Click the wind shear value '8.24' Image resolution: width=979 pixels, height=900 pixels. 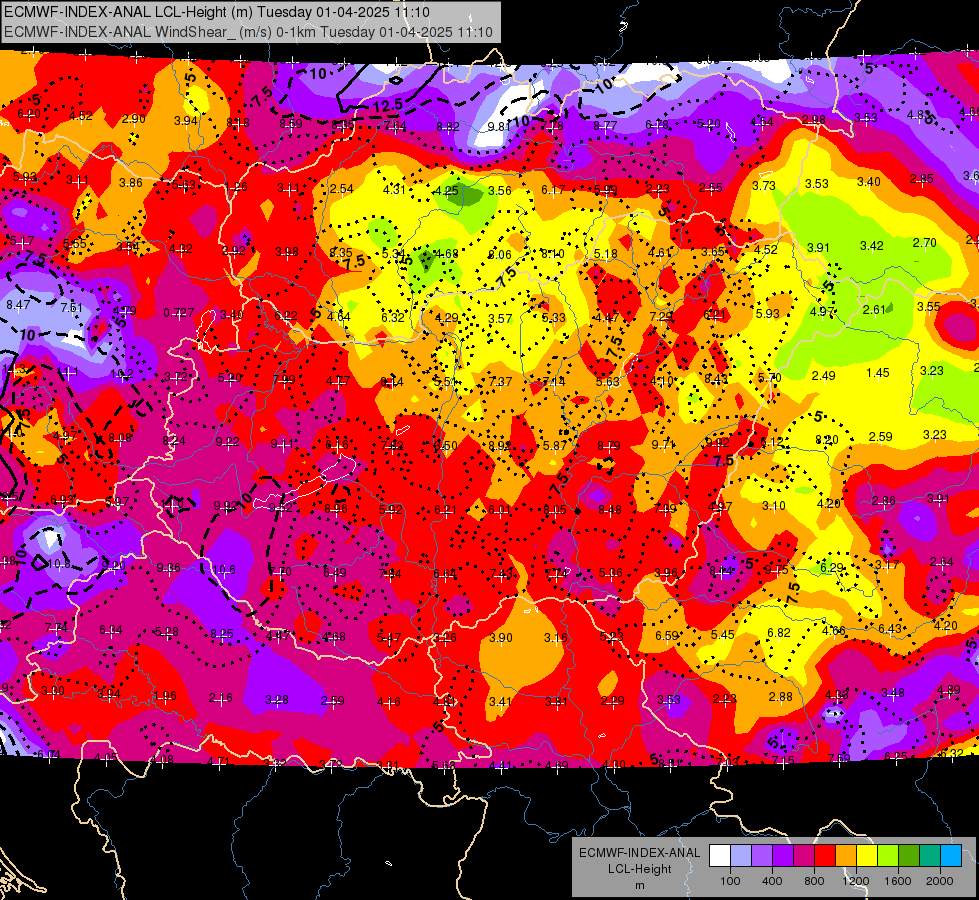174,440
